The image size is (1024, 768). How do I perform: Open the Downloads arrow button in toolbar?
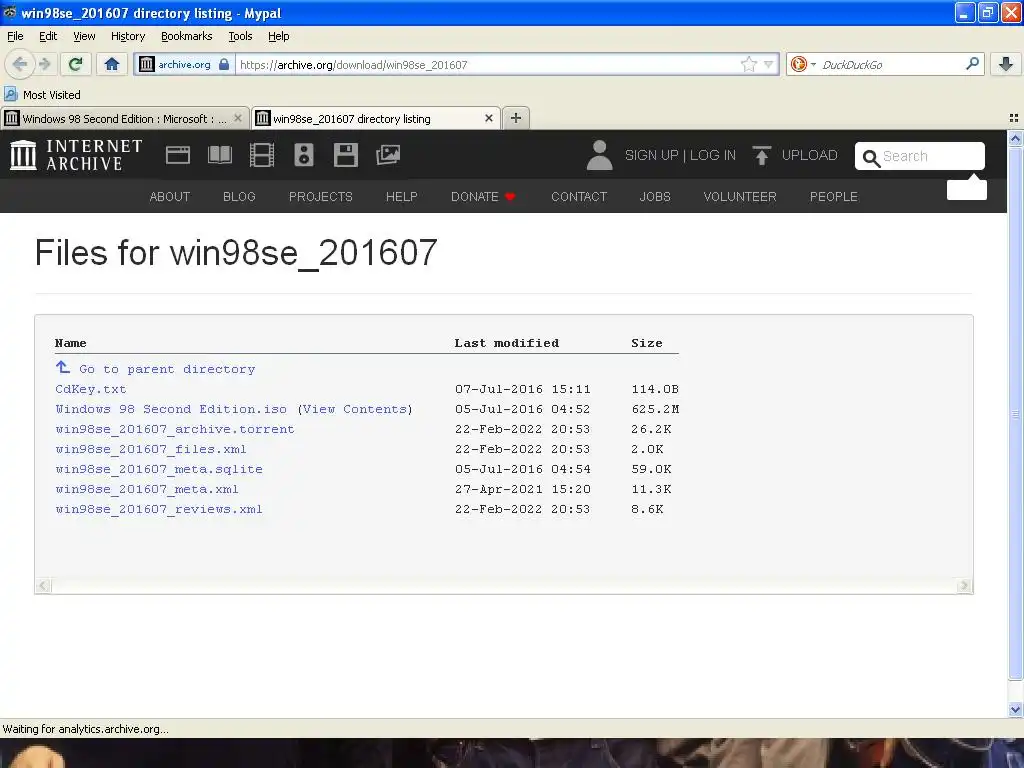click(1006, 64)
